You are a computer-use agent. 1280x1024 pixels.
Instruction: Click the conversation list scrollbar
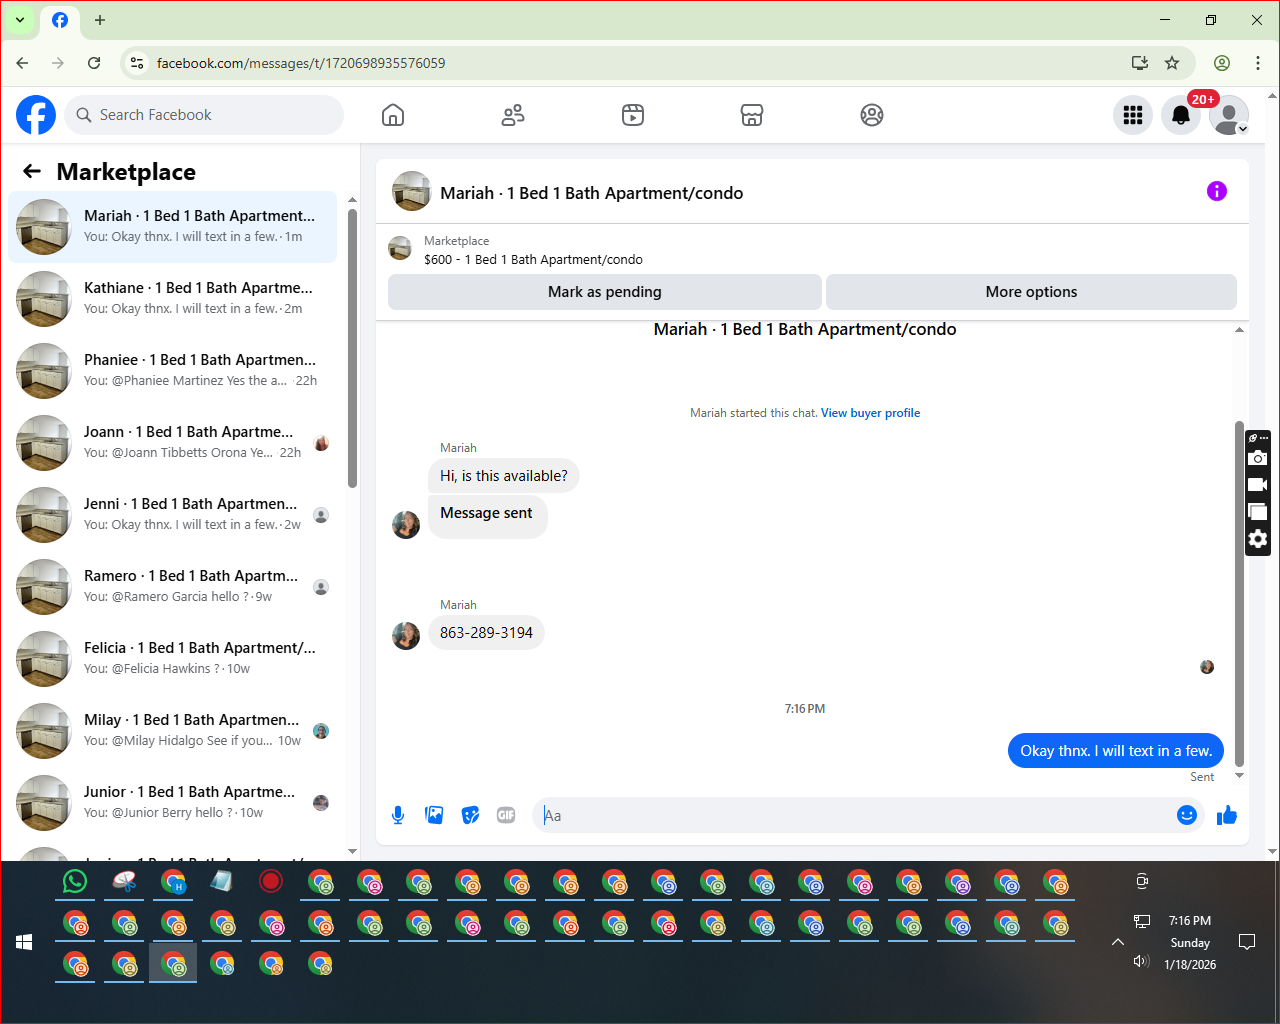click(x=352, y=348)
